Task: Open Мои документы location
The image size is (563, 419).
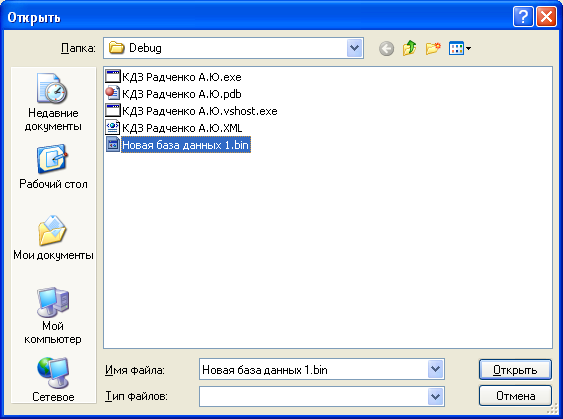Action: pos(53,238)
